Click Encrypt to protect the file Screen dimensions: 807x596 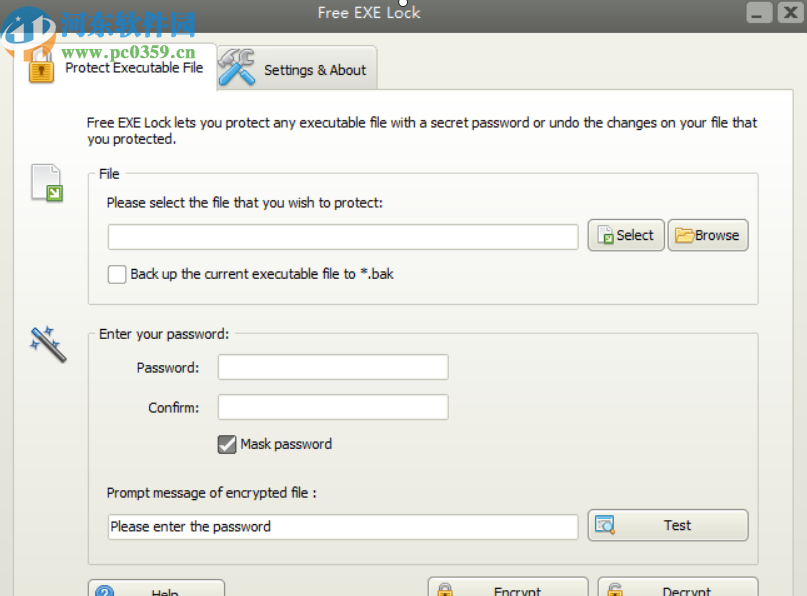pyautogui.click(x=508, y=590)
